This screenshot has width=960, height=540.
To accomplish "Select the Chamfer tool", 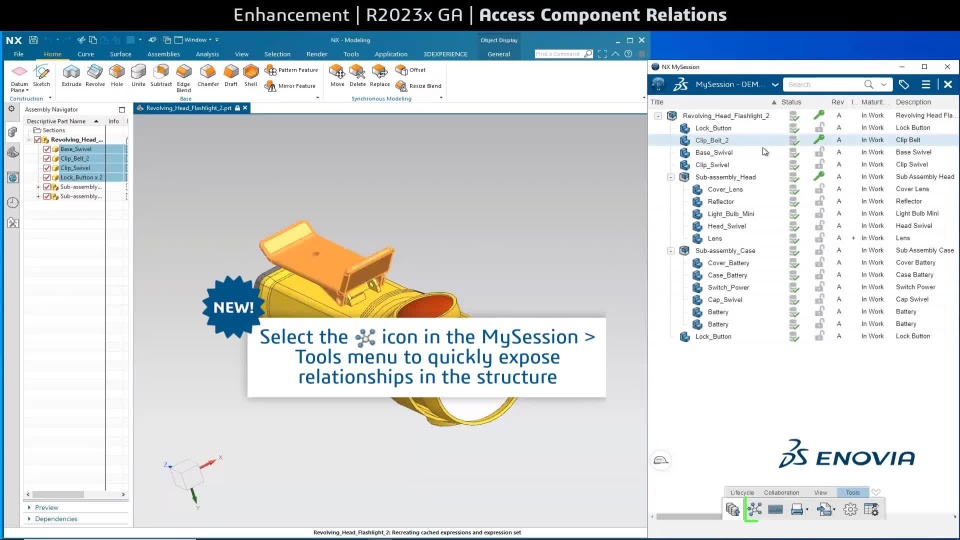I will pos(208,75).
